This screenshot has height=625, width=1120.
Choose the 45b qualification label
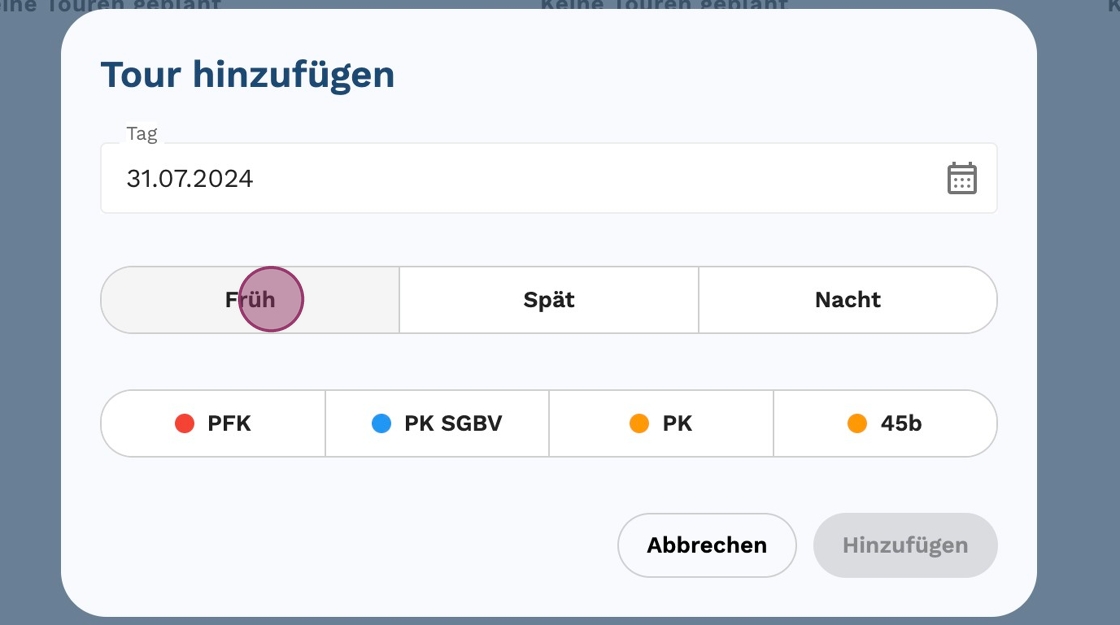pyautogui.click(x=901, y=424)
